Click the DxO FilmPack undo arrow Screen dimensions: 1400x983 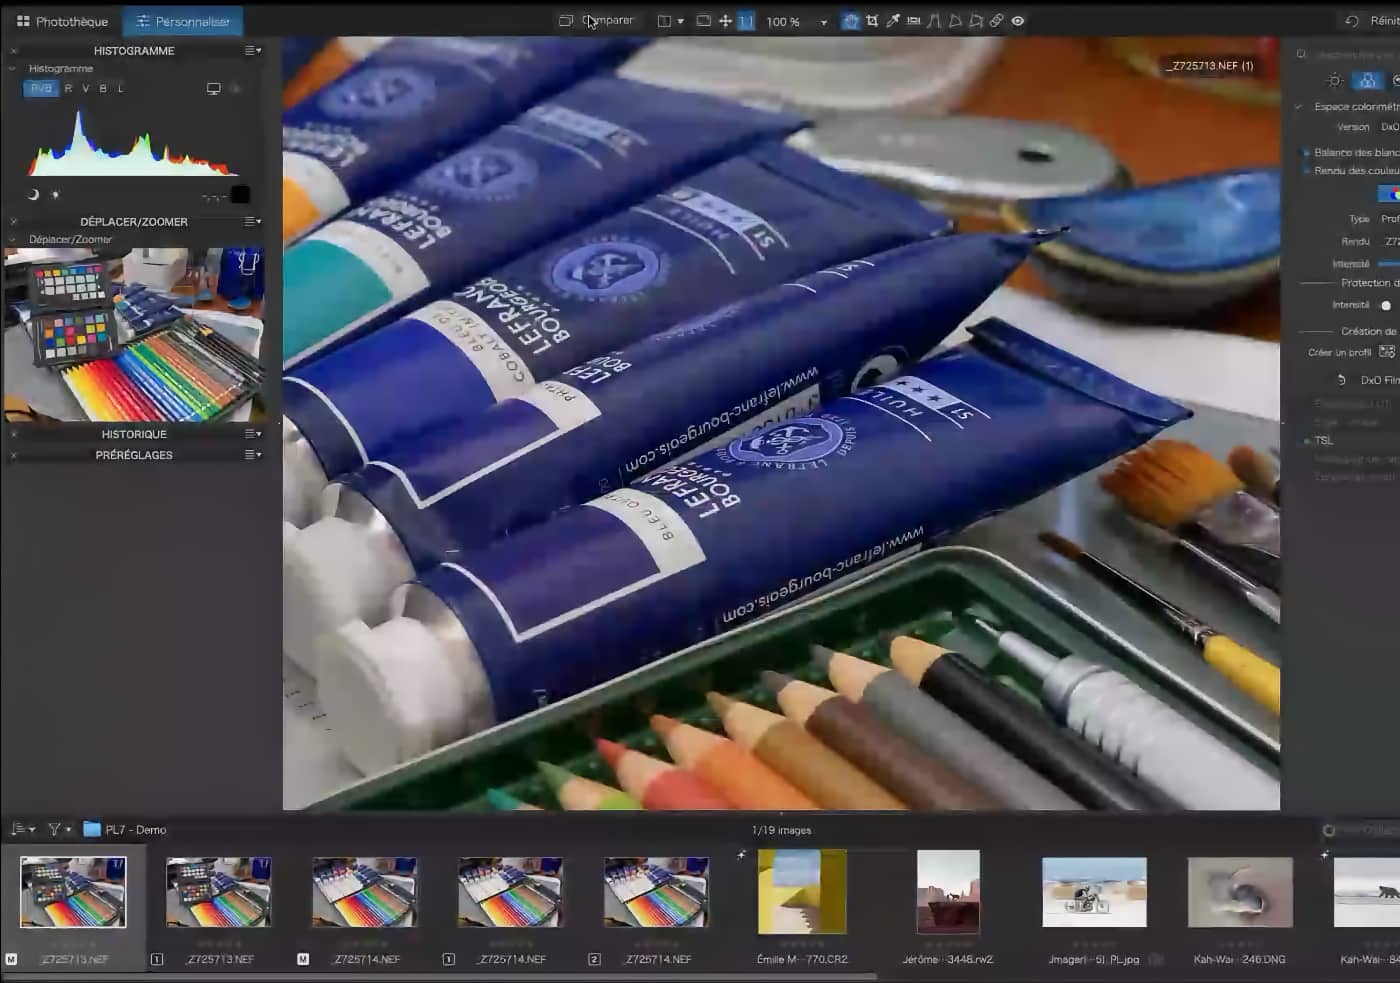click(1342, 380)
